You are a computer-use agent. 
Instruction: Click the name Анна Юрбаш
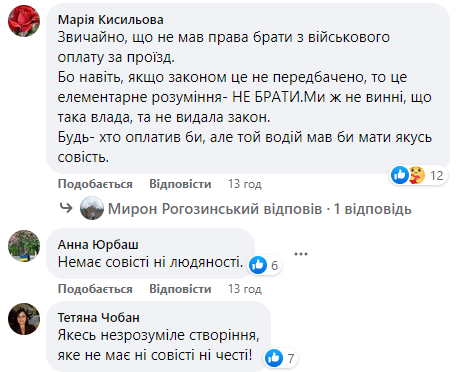(x=98, y=245)
